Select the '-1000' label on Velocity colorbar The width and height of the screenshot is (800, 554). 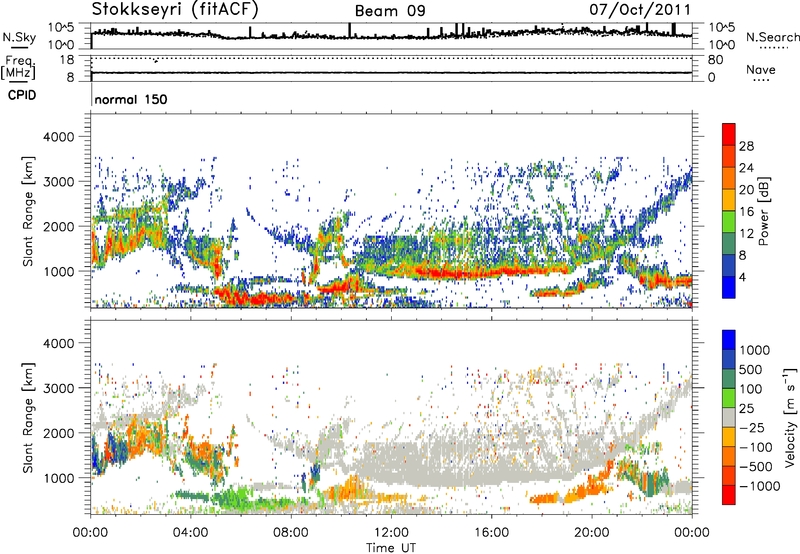click(x=759, y=486)
